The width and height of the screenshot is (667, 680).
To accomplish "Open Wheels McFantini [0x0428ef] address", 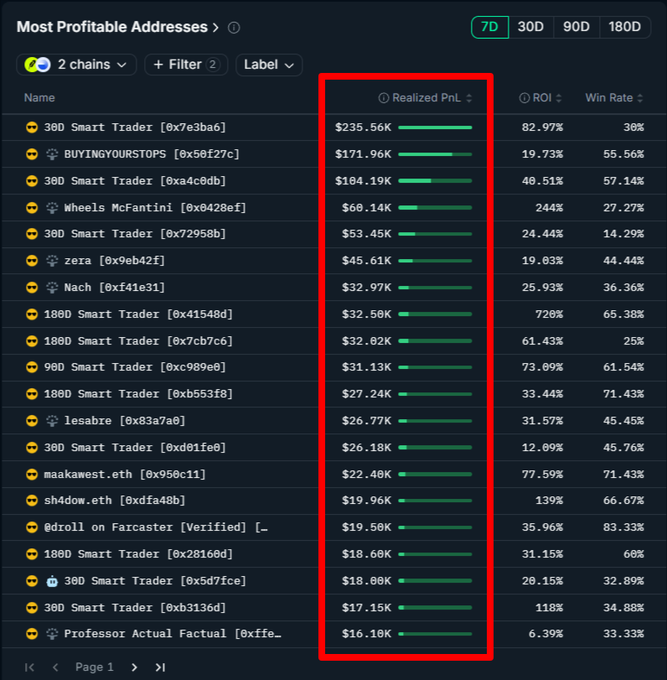I will click(155, 208).
